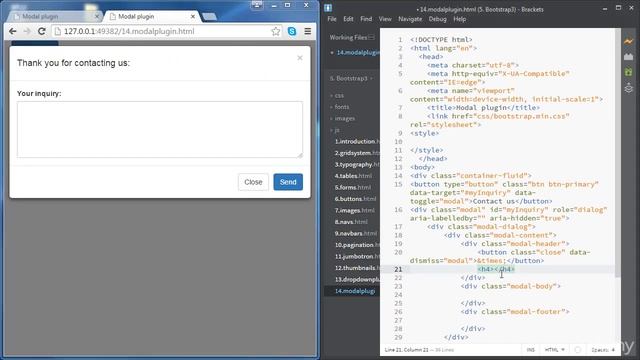Viewport: 640px width, 360px height.
Task: Click the modal textarea grip handle
Action: point(300,155)
